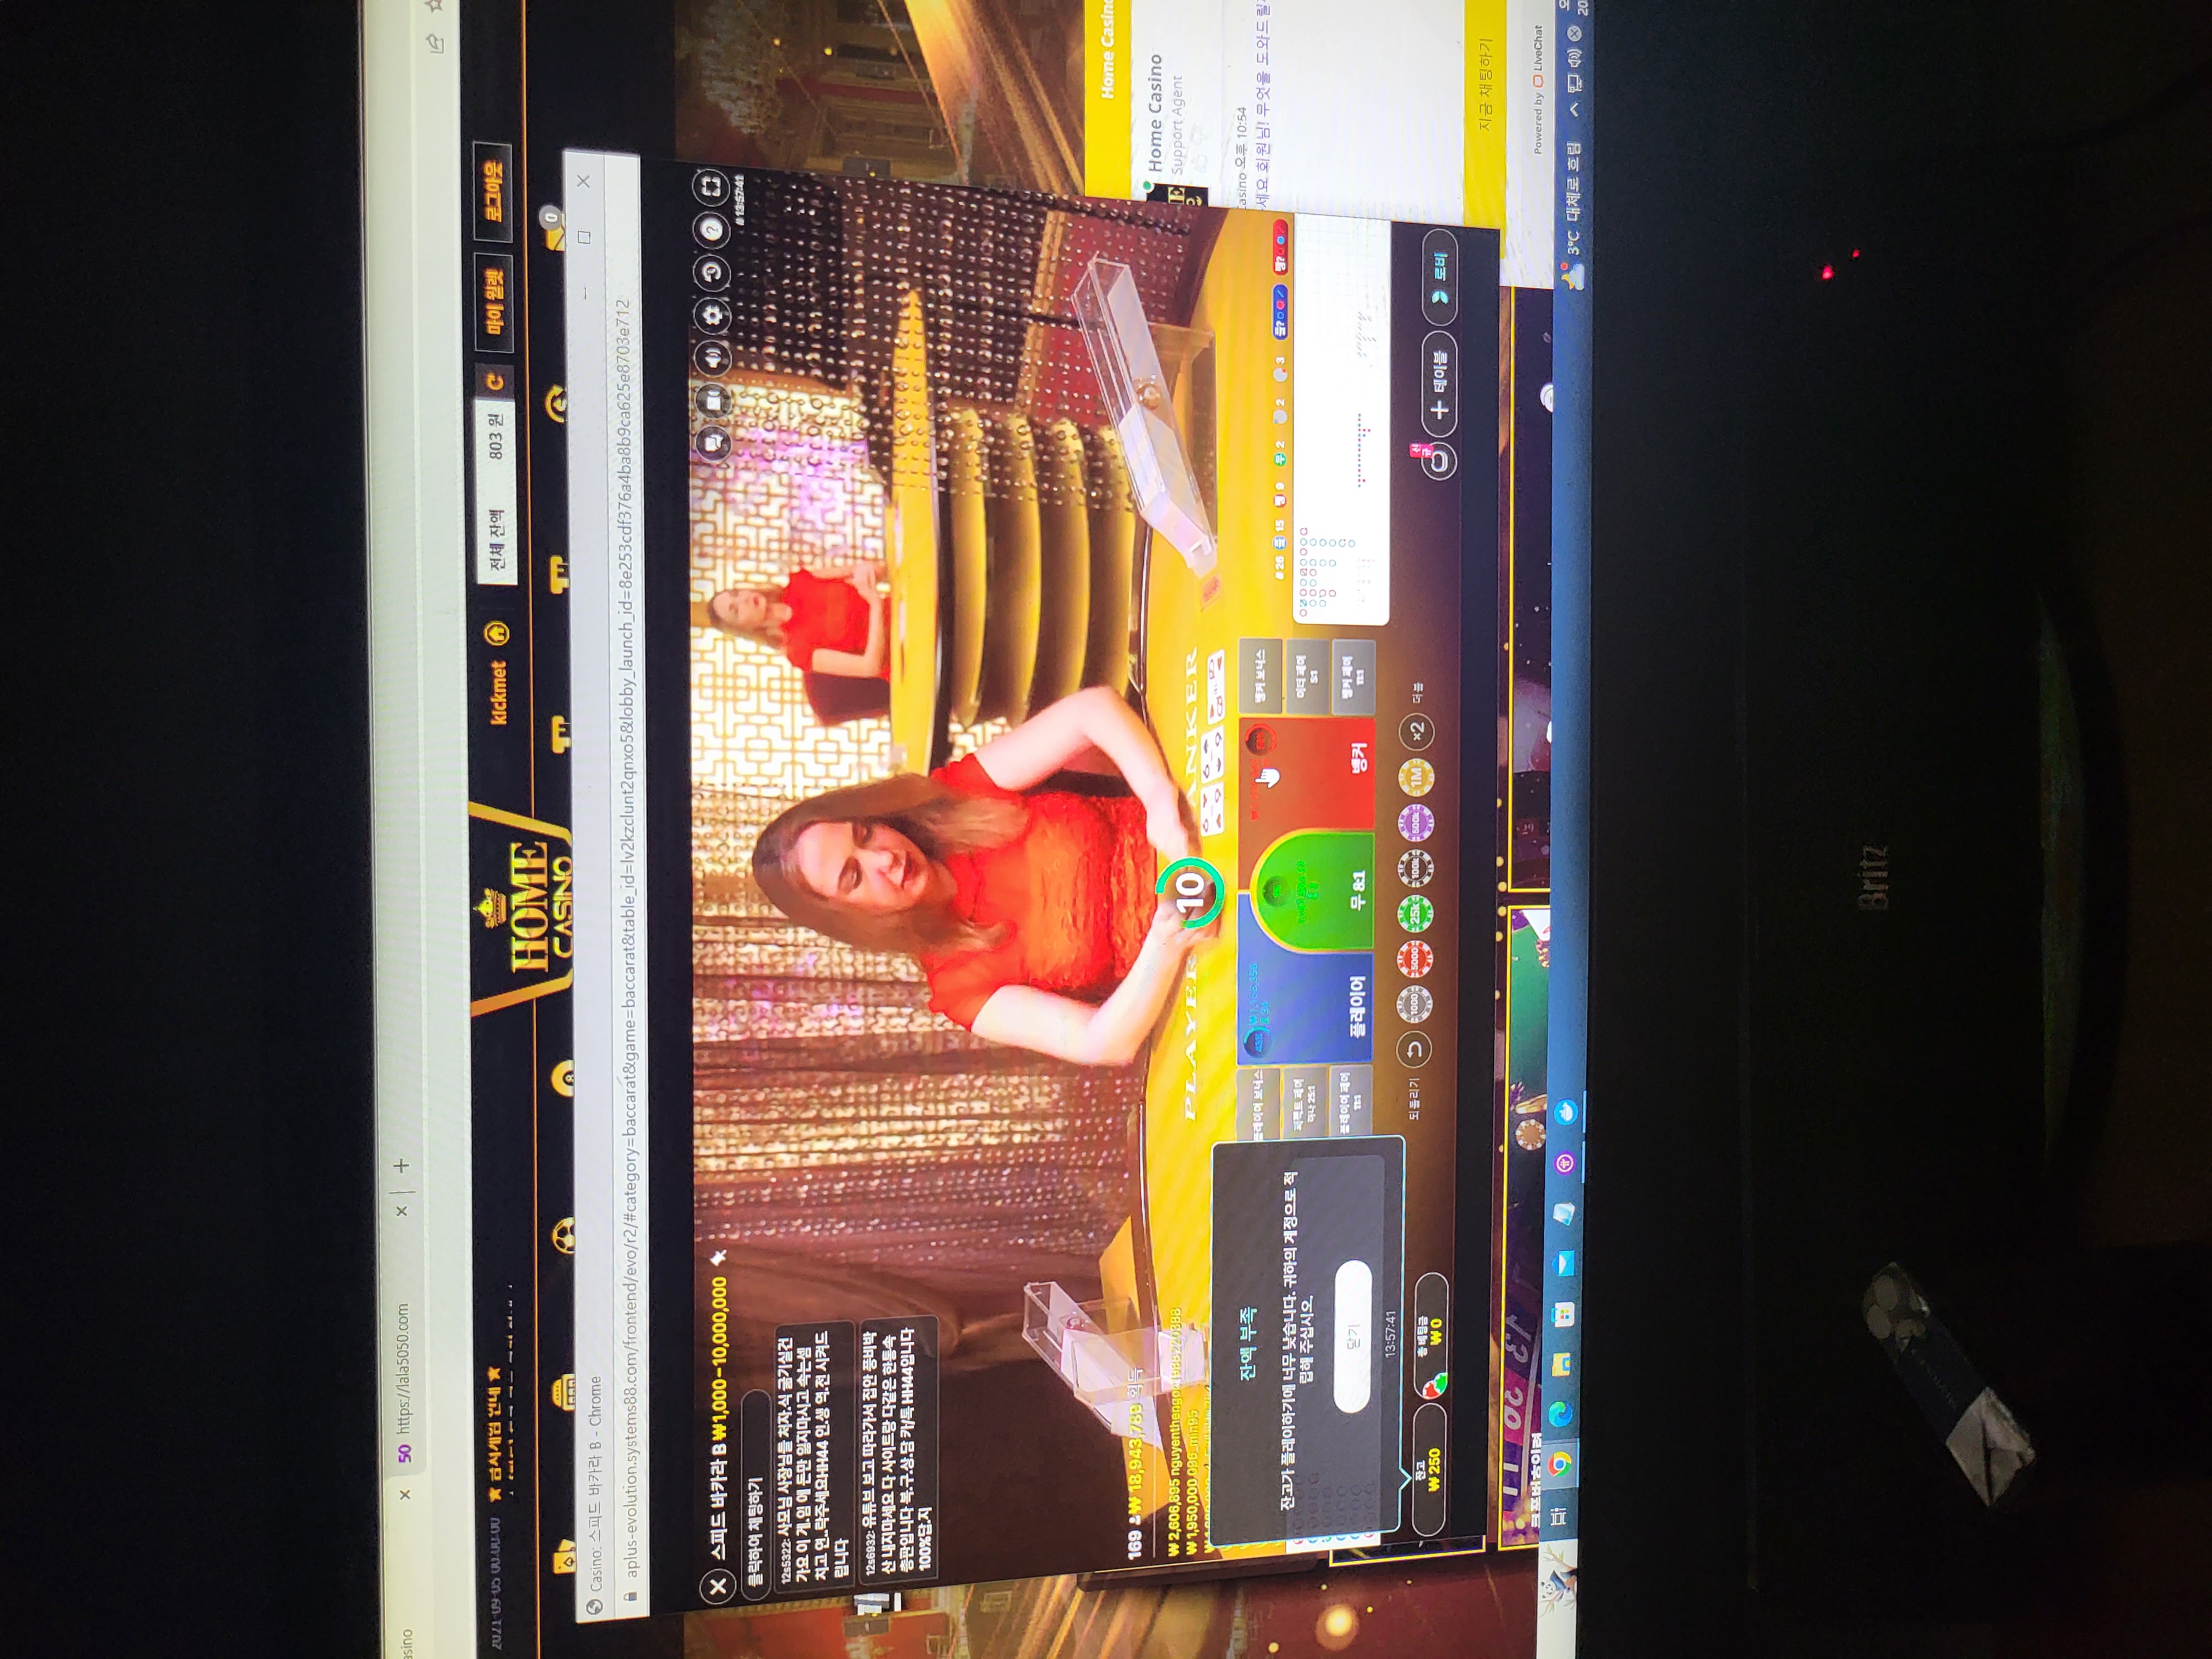Viewport: 2212px width, 1659px height.
Task: Click the x2 더블 double bet button
Action: 1416,732
